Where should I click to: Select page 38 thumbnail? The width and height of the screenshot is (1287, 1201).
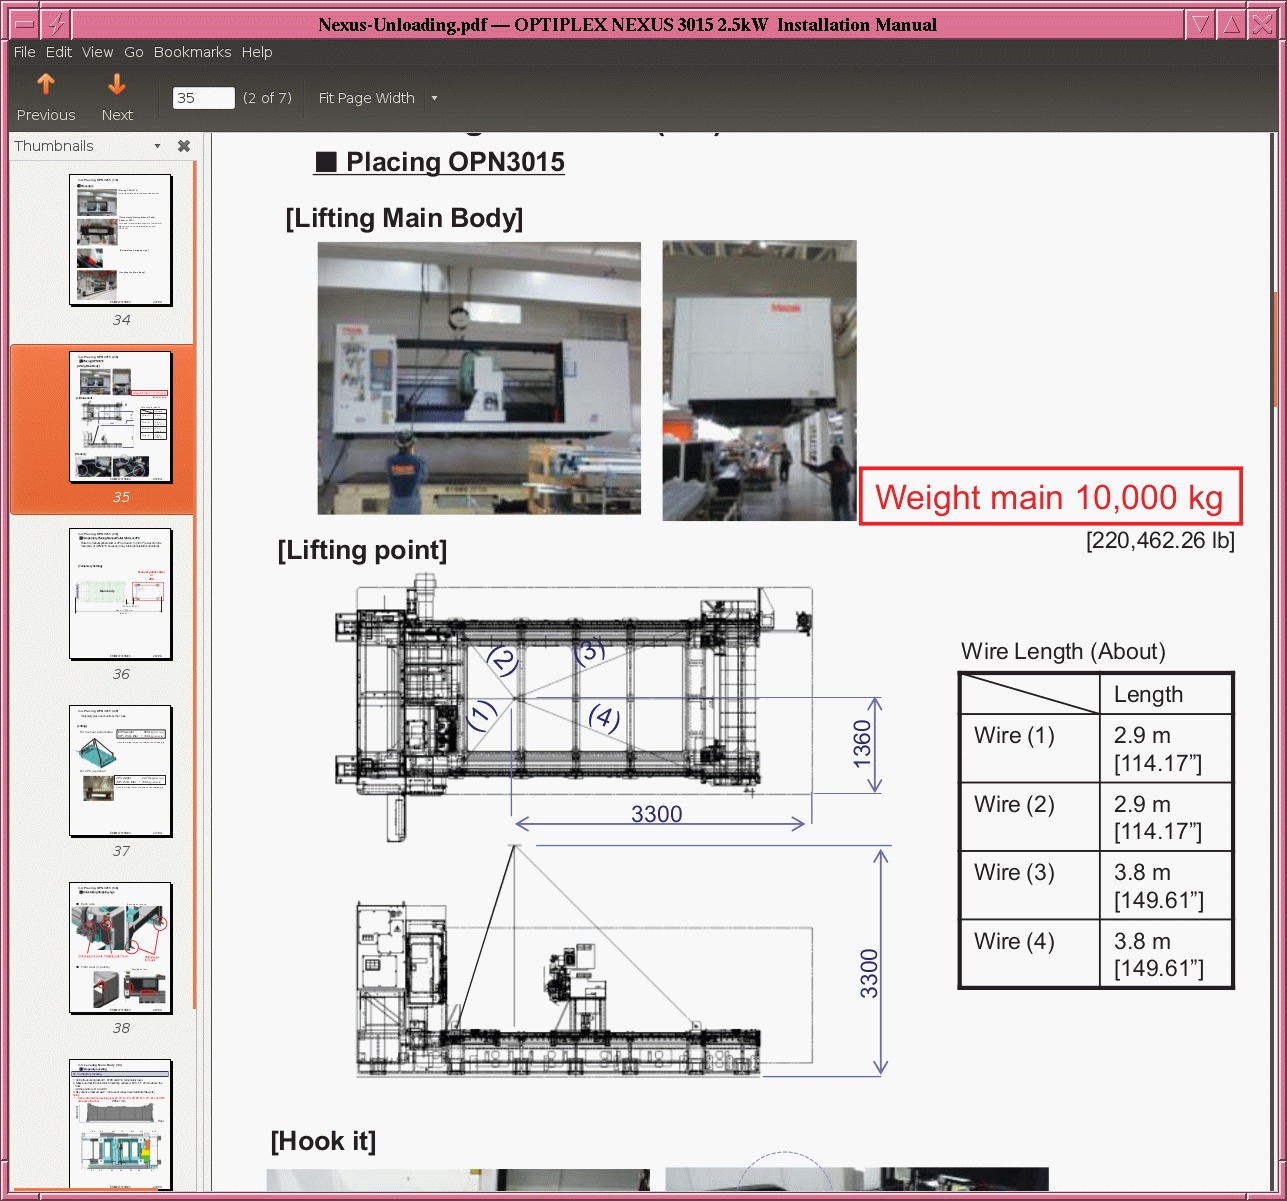(x=121, y=948)
